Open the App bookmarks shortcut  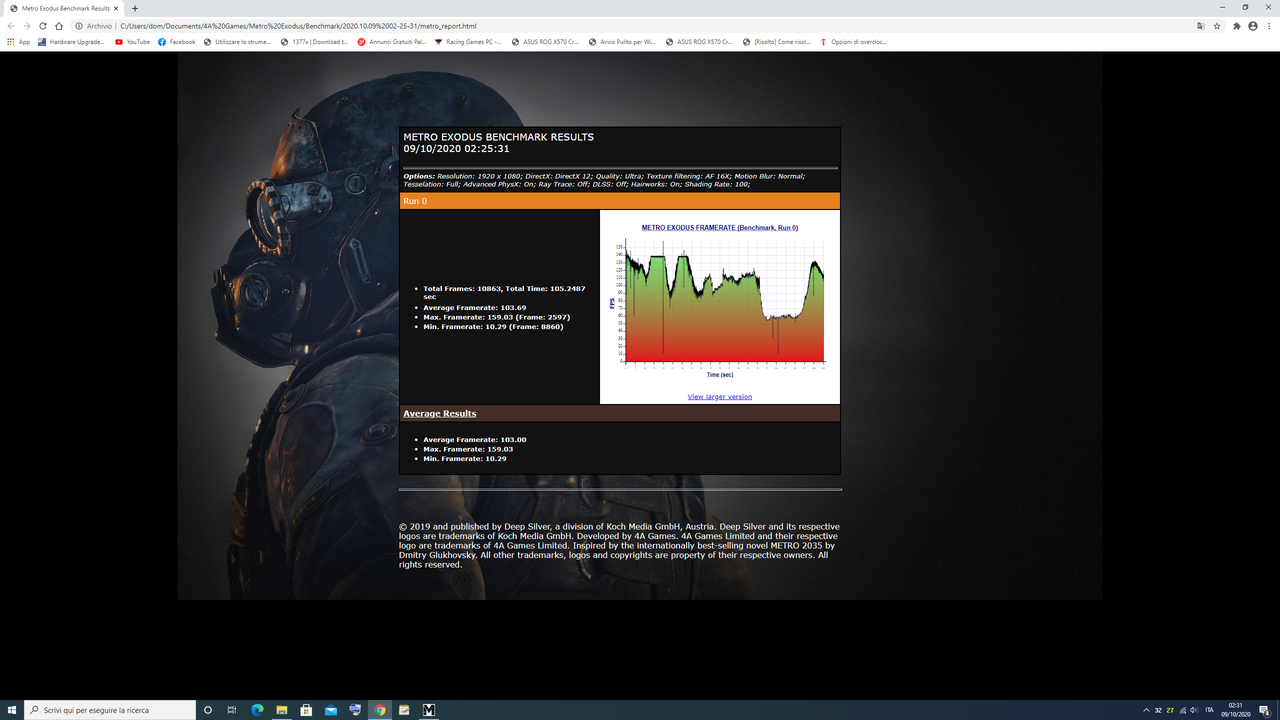point(18,42)
